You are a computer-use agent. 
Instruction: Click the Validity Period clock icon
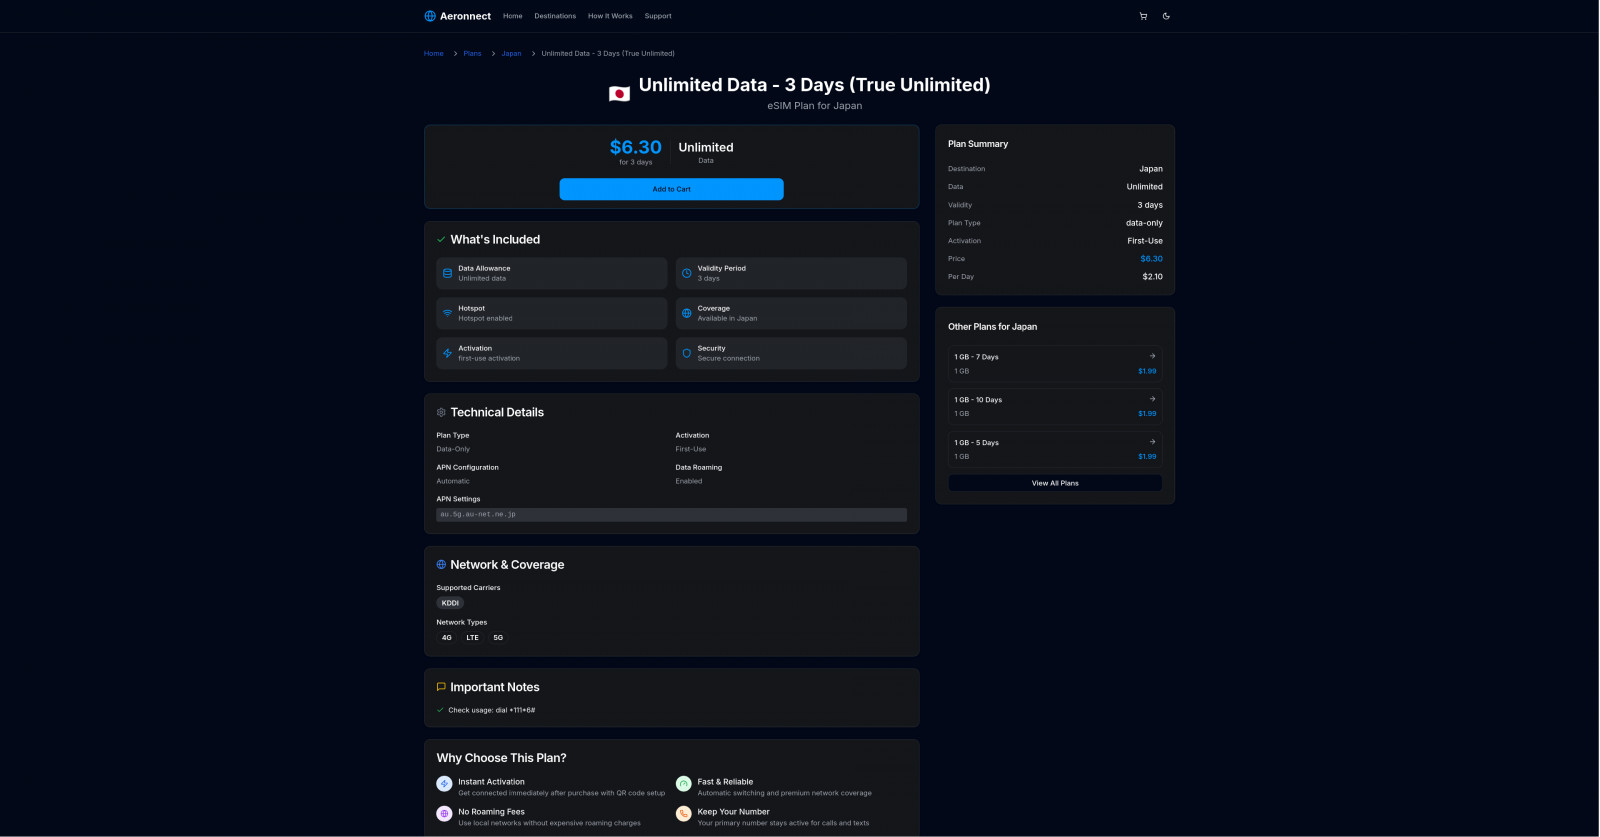686,273
